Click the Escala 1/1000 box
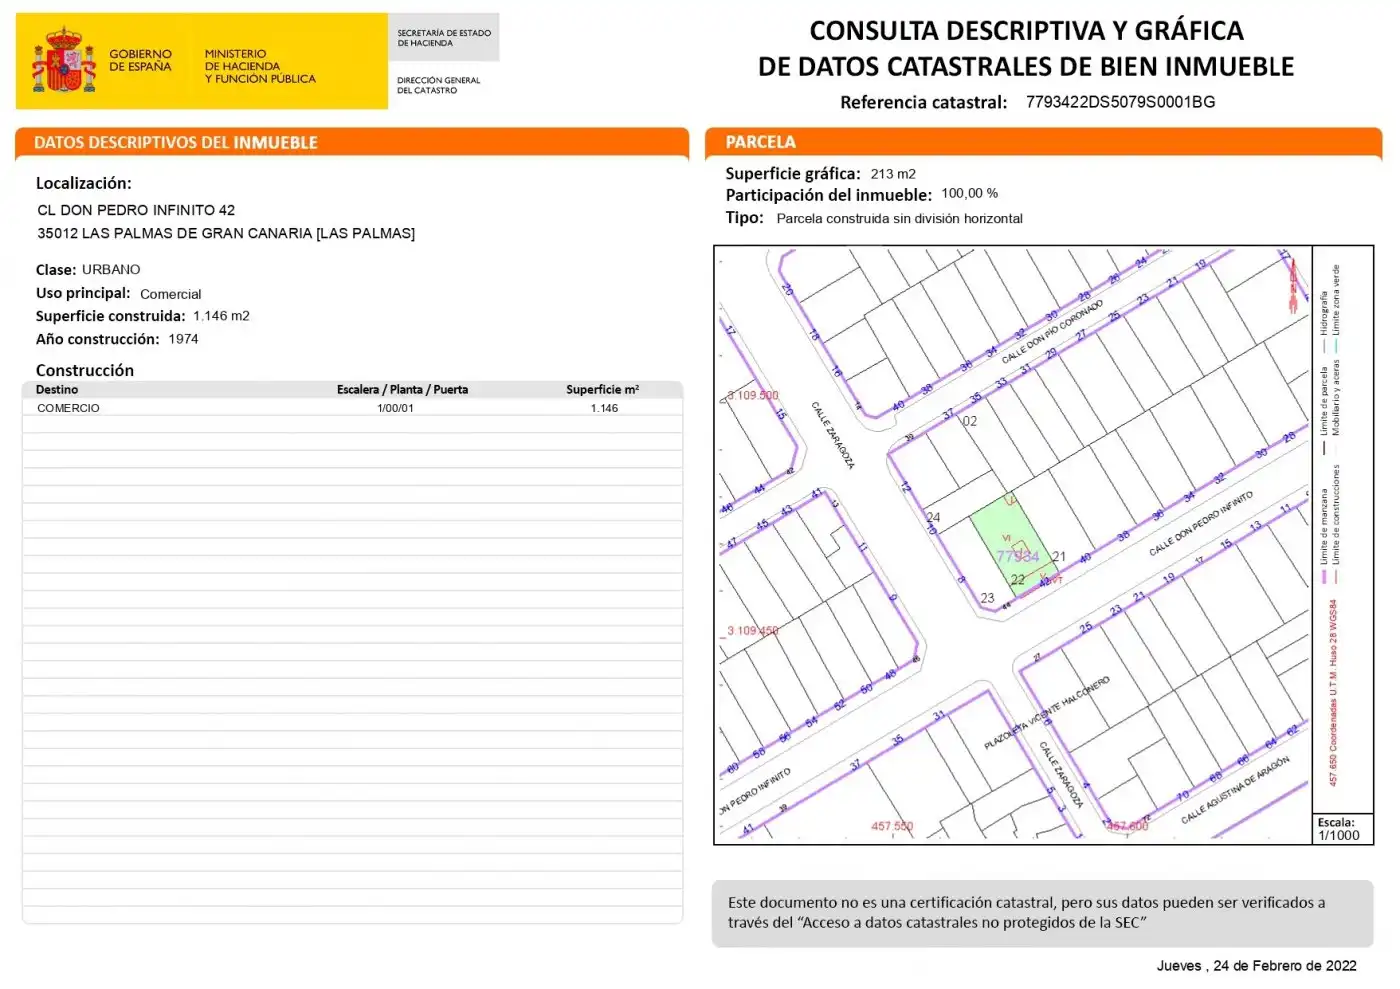Image resolution: width=1400 pixels, height=989 pixels. pyautogui.click(x=1342, y=829)
